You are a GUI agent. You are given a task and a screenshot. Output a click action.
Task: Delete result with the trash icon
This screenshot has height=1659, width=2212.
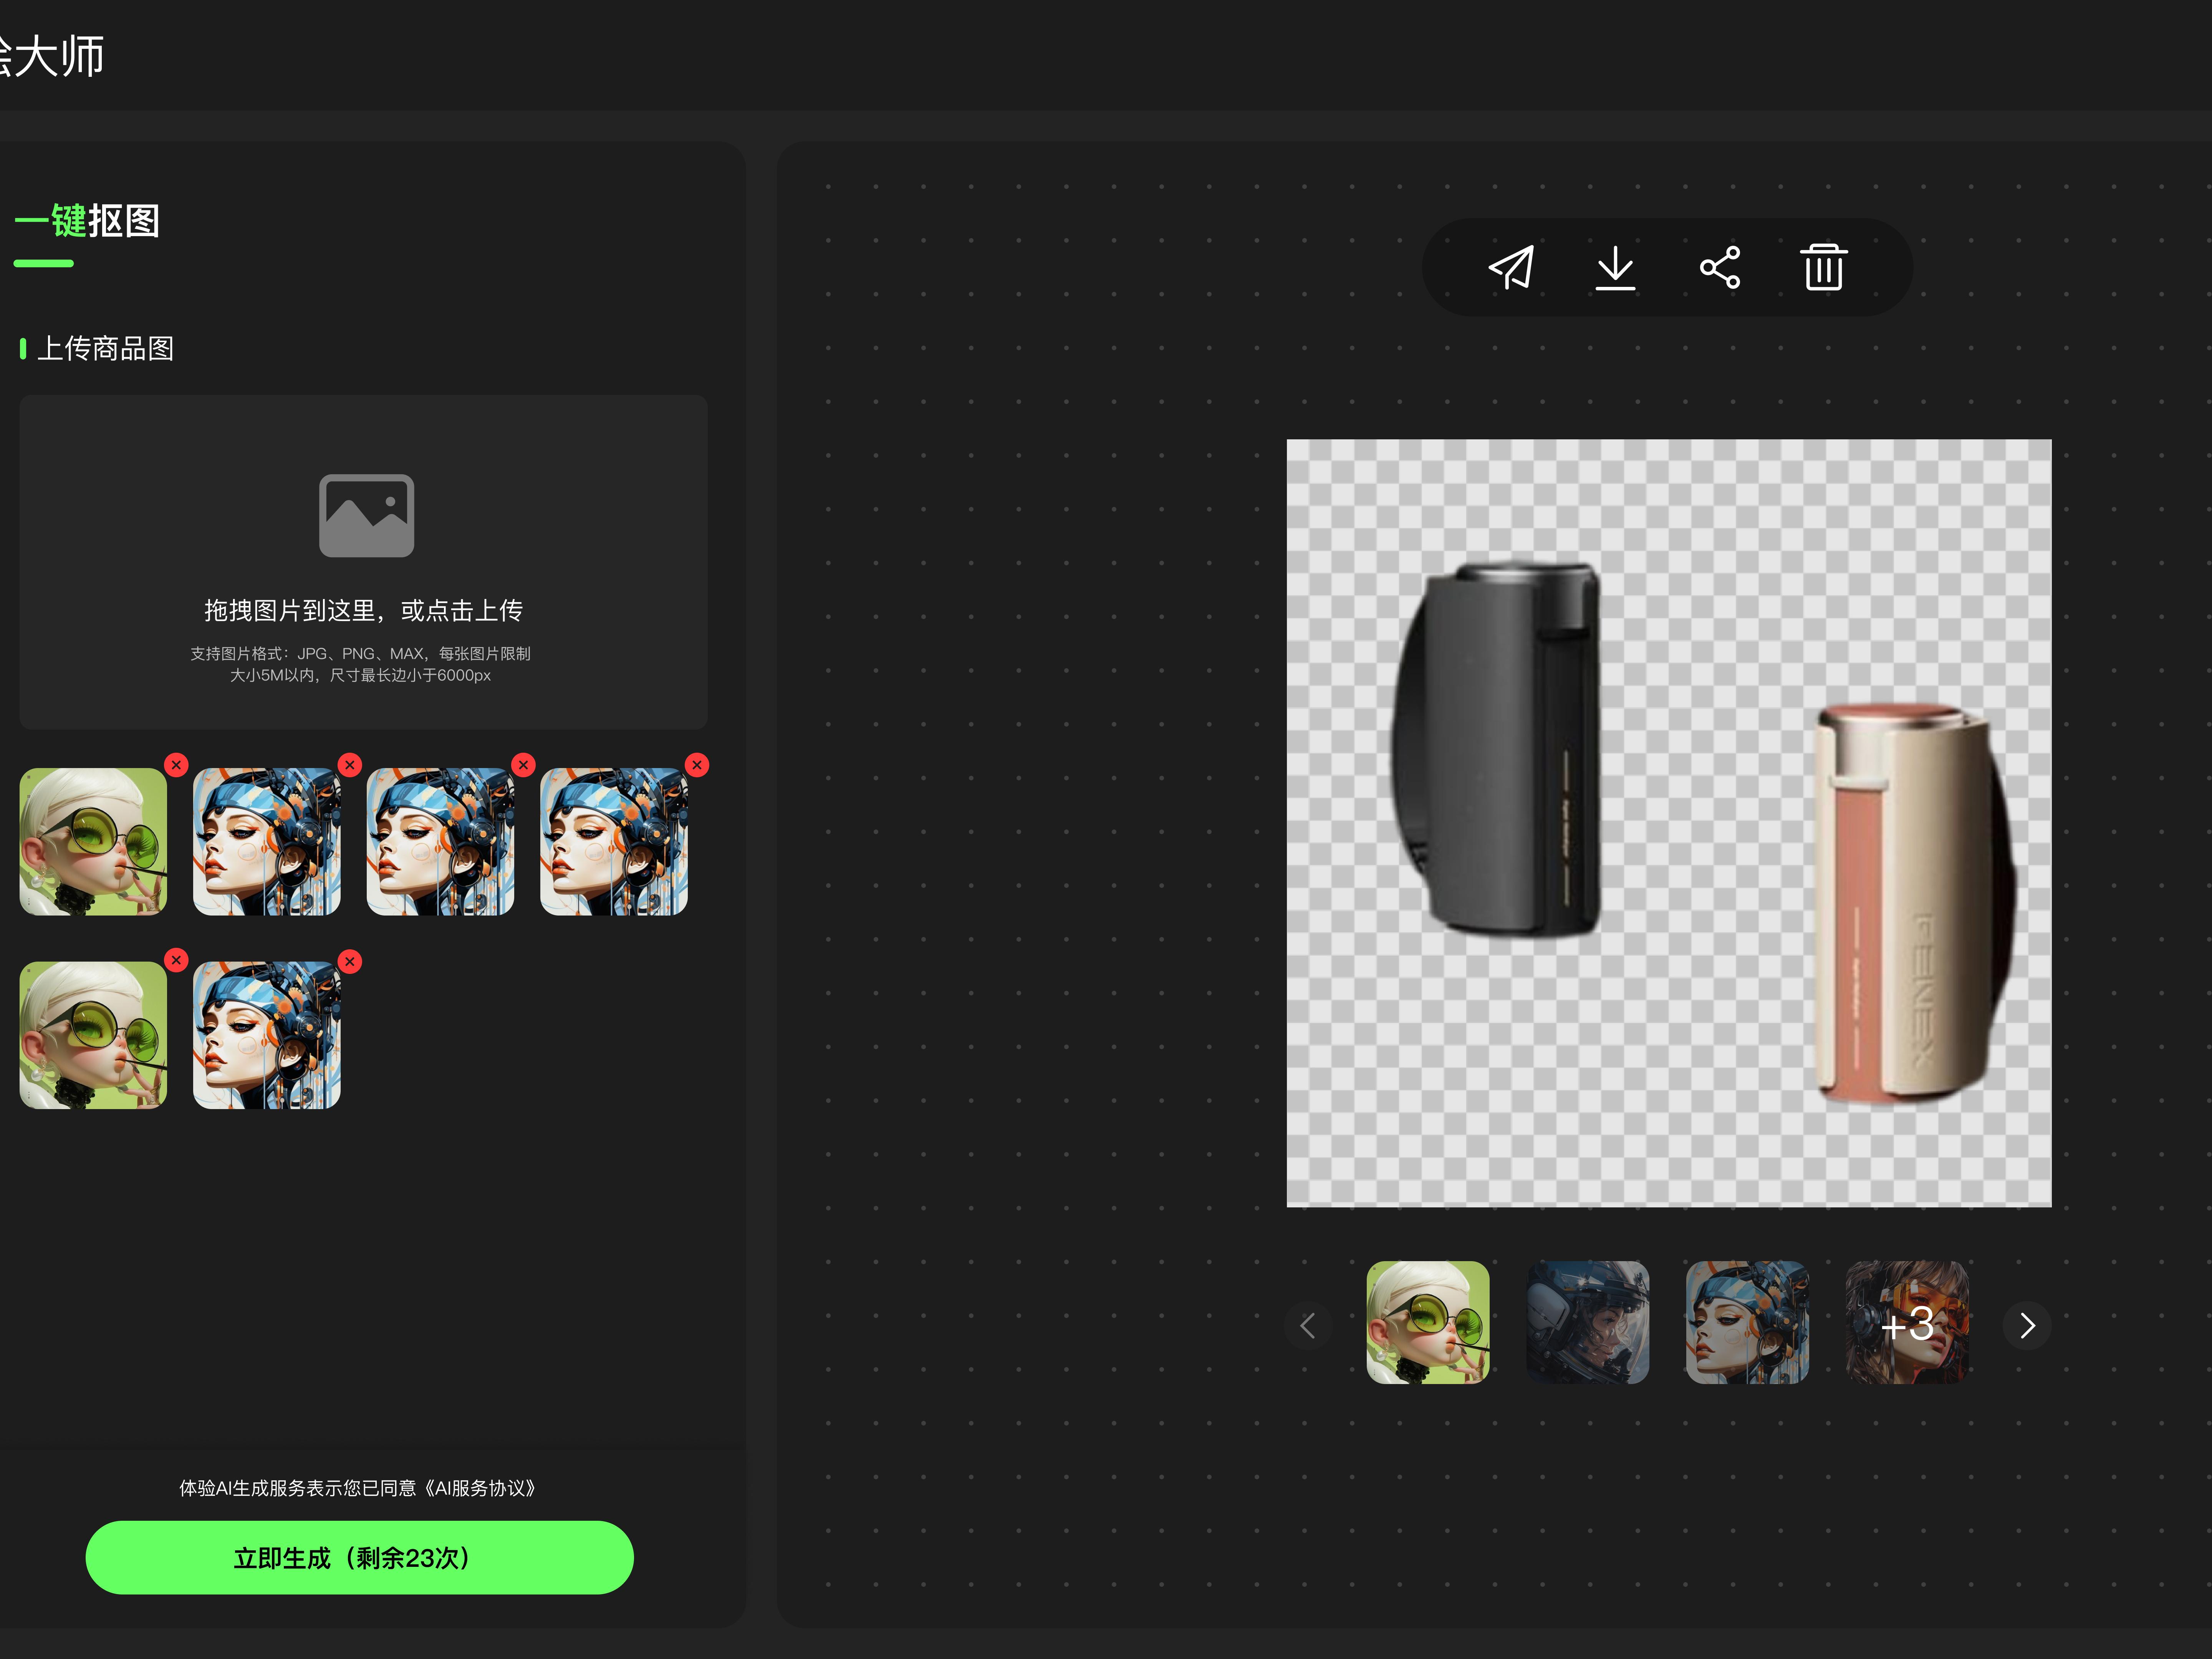(x=1824, y=267)
